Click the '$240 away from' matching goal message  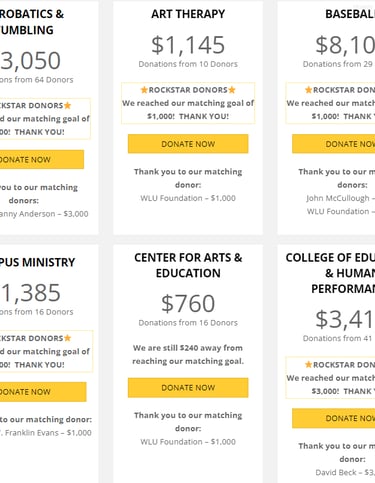click(188, 354)
